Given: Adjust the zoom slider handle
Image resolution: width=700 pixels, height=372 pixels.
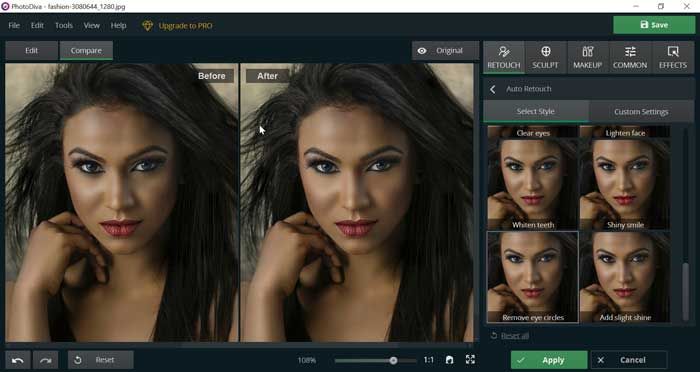Looking at the screenshot, I should coord(393,360).
